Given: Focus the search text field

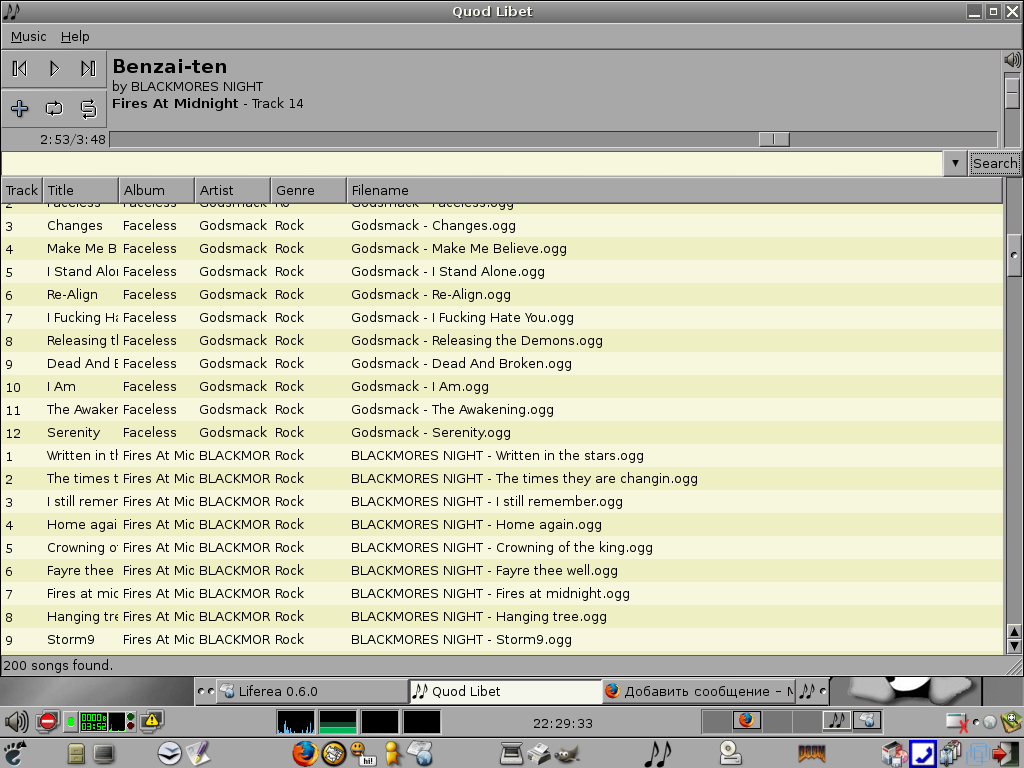Looking at the screenshot, I should [x=472, y=163].
